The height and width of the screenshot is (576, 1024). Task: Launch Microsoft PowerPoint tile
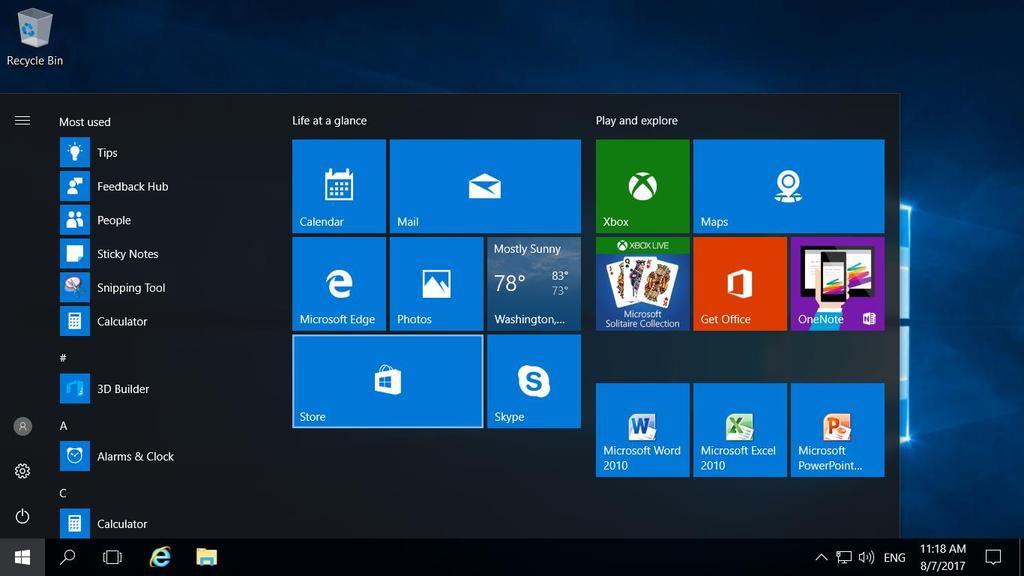pyautogui.click(x=837, y=430)
